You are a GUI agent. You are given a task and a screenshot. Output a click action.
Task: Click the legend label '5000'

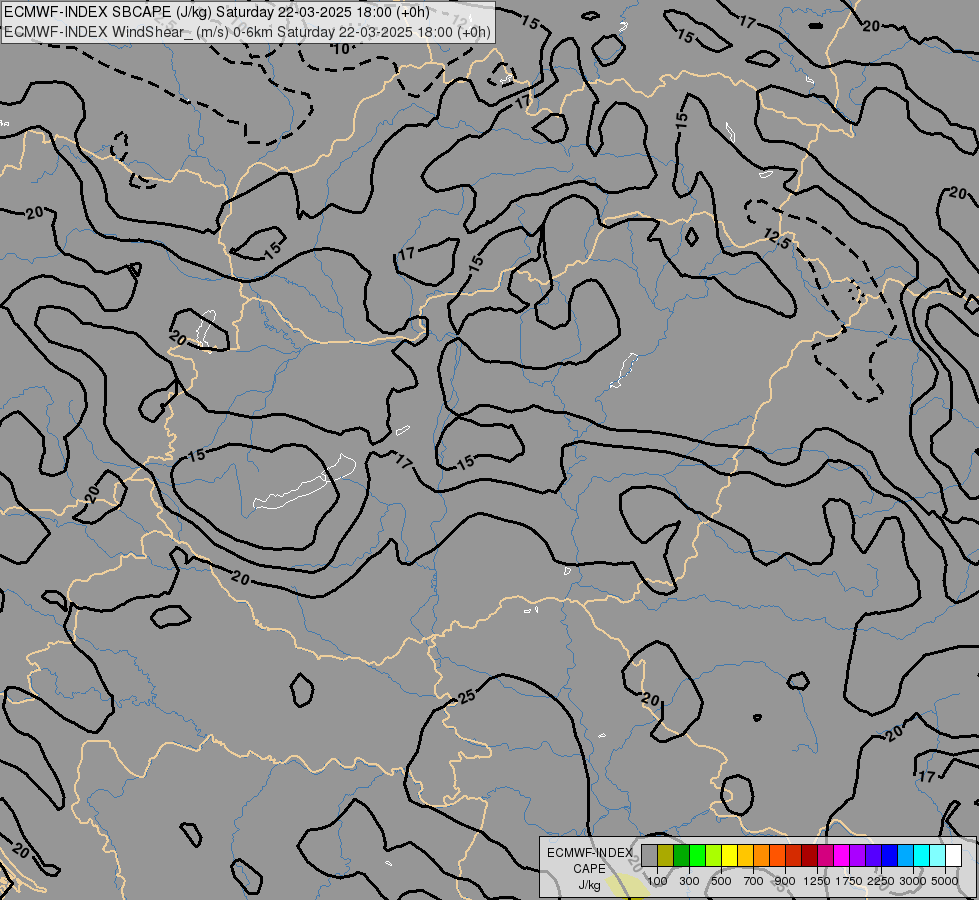tap(945, 881)
